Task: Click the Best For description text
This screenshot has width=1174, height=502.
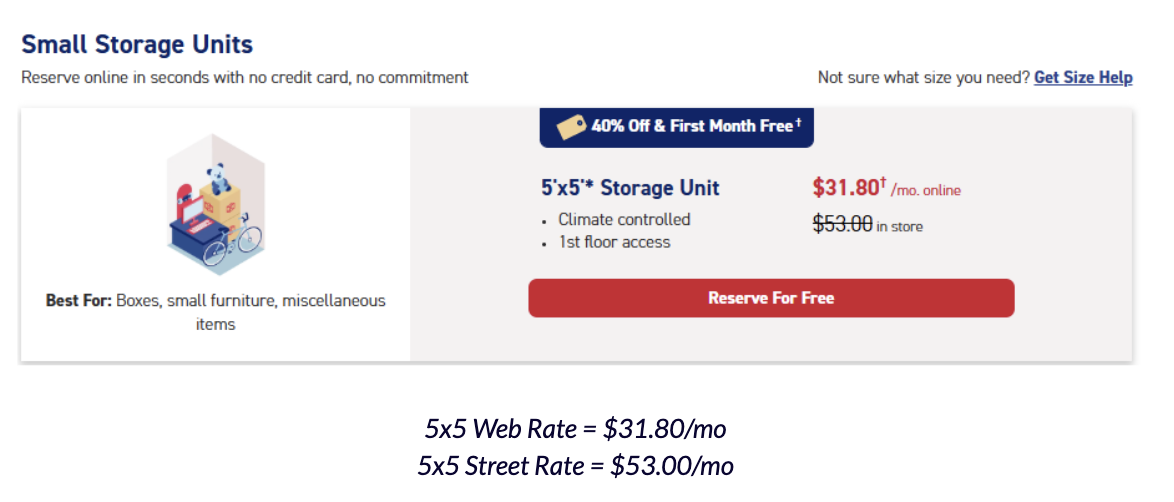Action: (215, 312)
